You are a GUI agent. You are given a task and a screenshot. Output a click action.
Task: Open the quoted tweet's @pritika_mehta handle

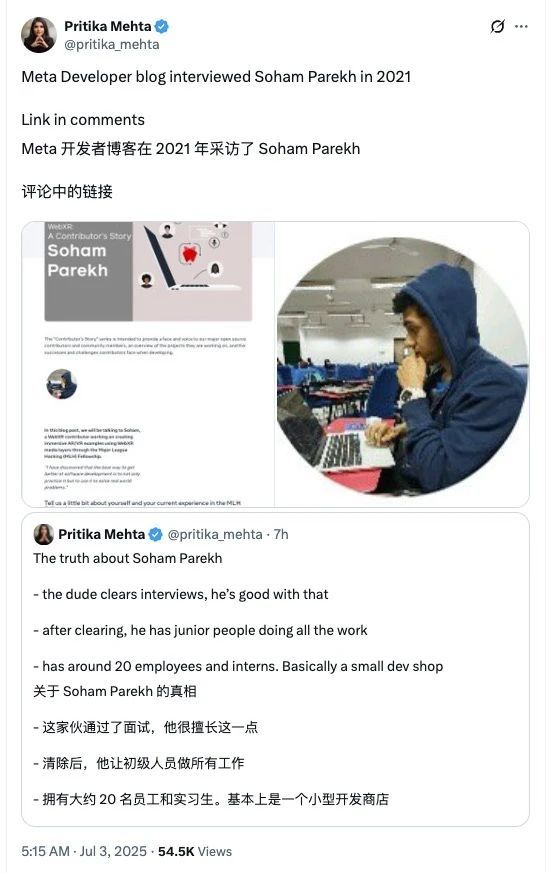(215, 534)
